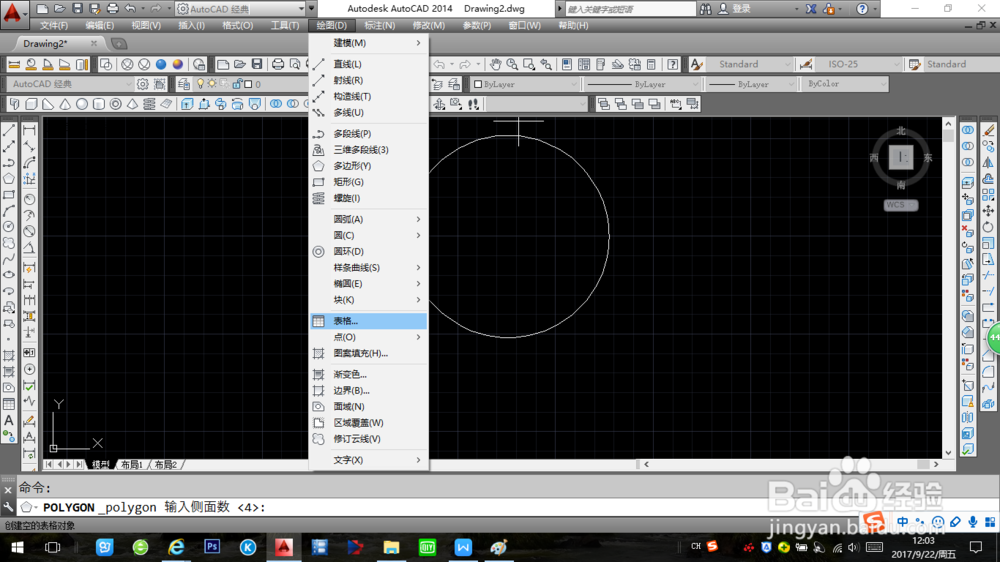Expand 圆弧(A) arc submenu
Viewport: 1000px width, 562px height.
(x=369, y=219)
